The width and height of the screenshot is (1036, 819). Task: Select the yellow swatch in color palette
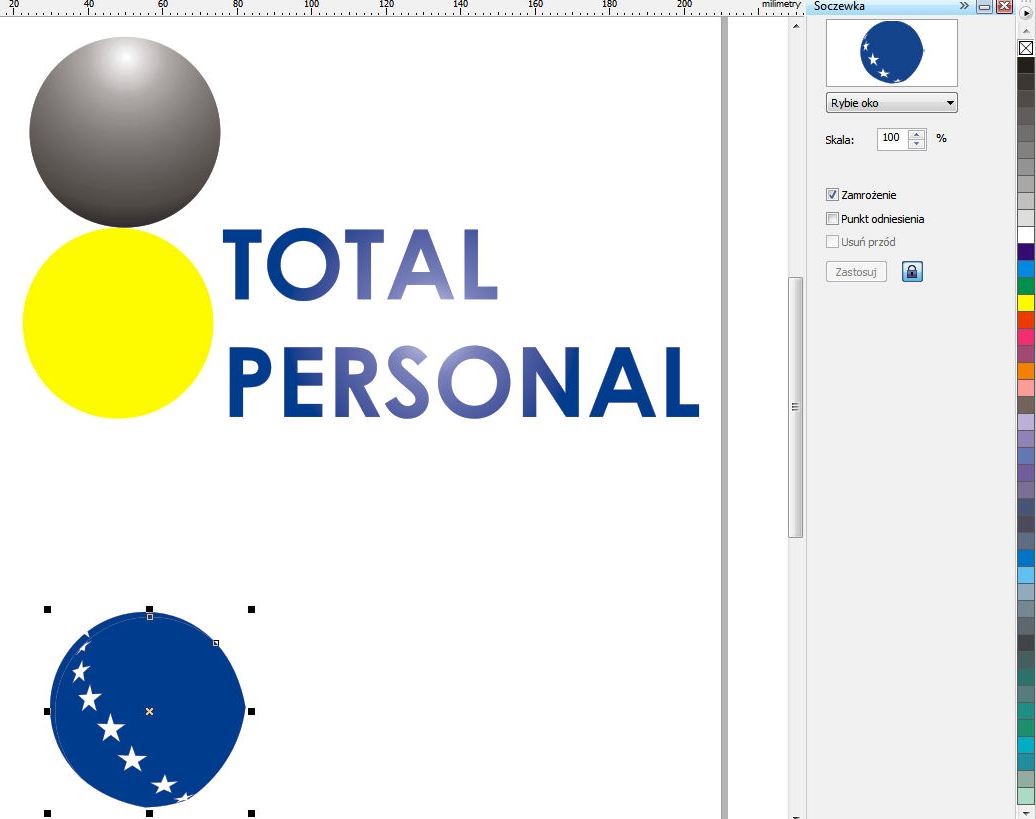click(x=1026, y=302)
